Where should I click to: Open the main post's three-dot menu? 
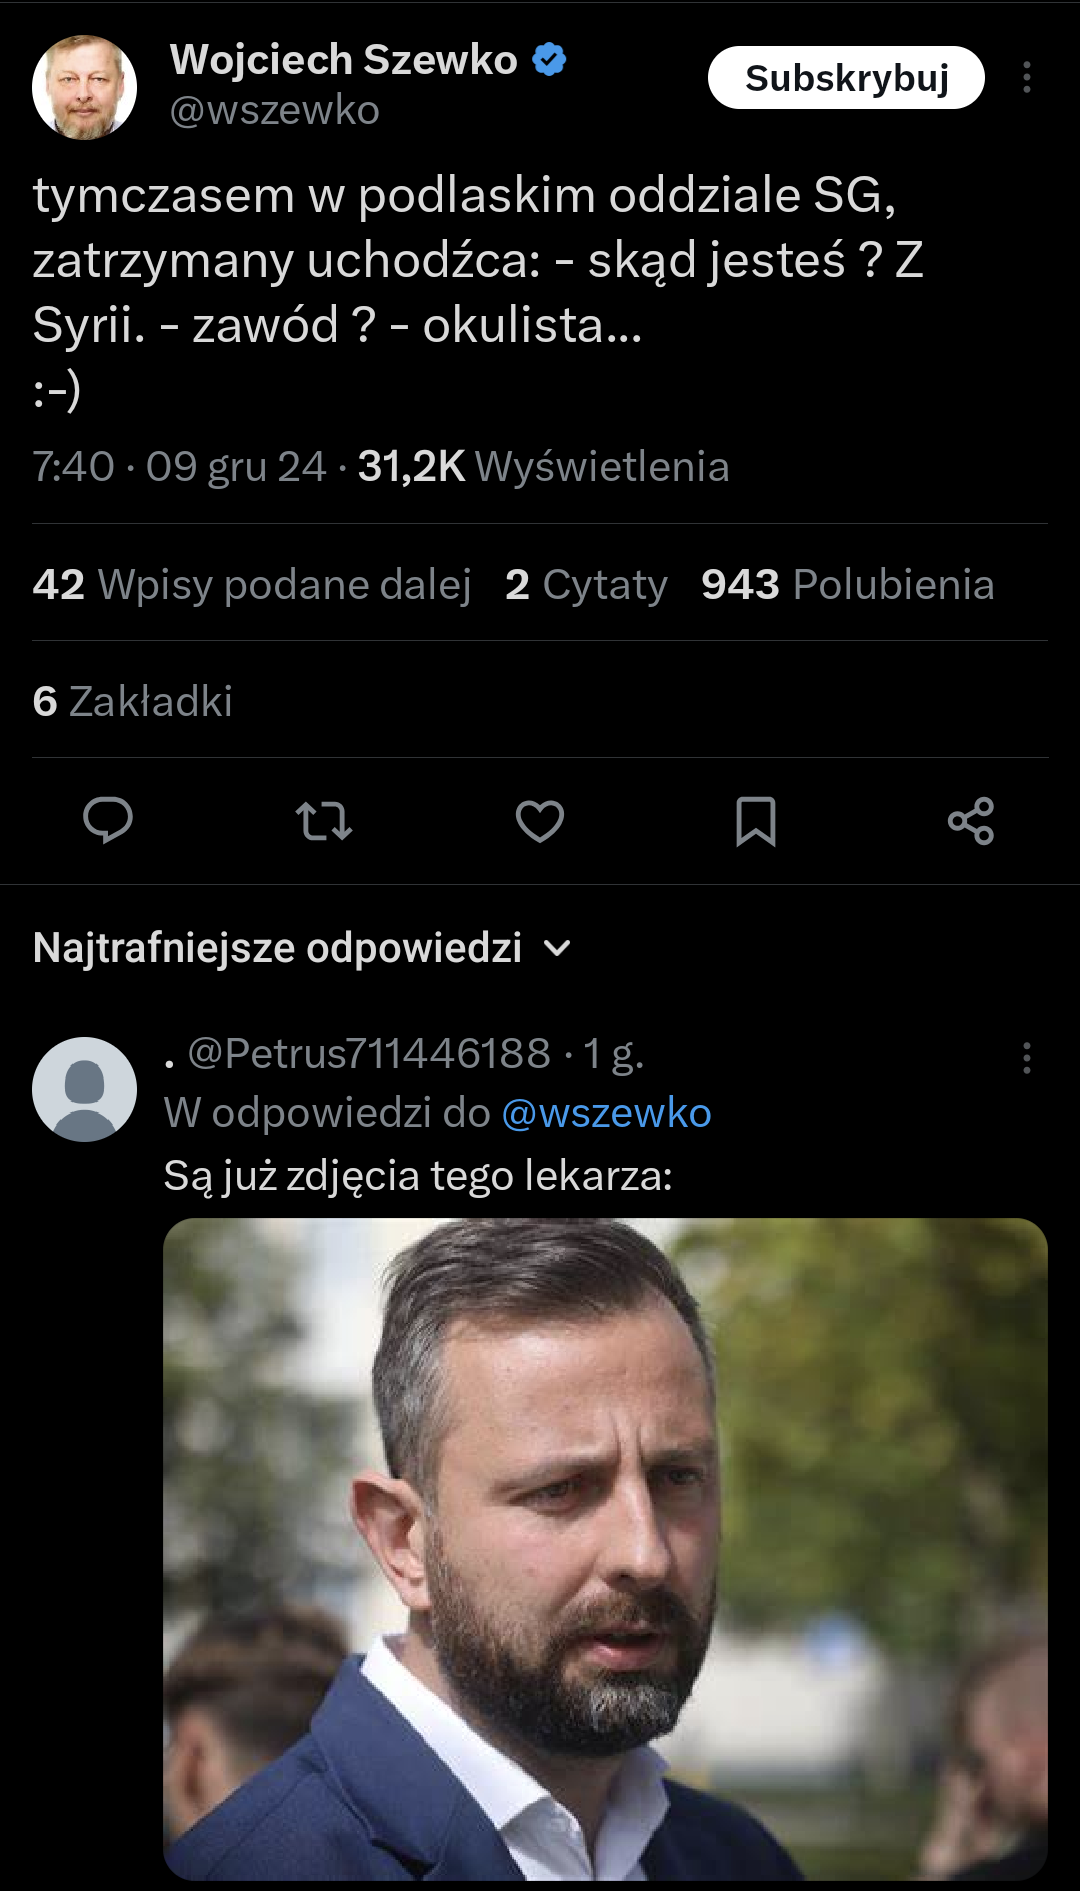pyautogui.click(x=1026, y=78)
